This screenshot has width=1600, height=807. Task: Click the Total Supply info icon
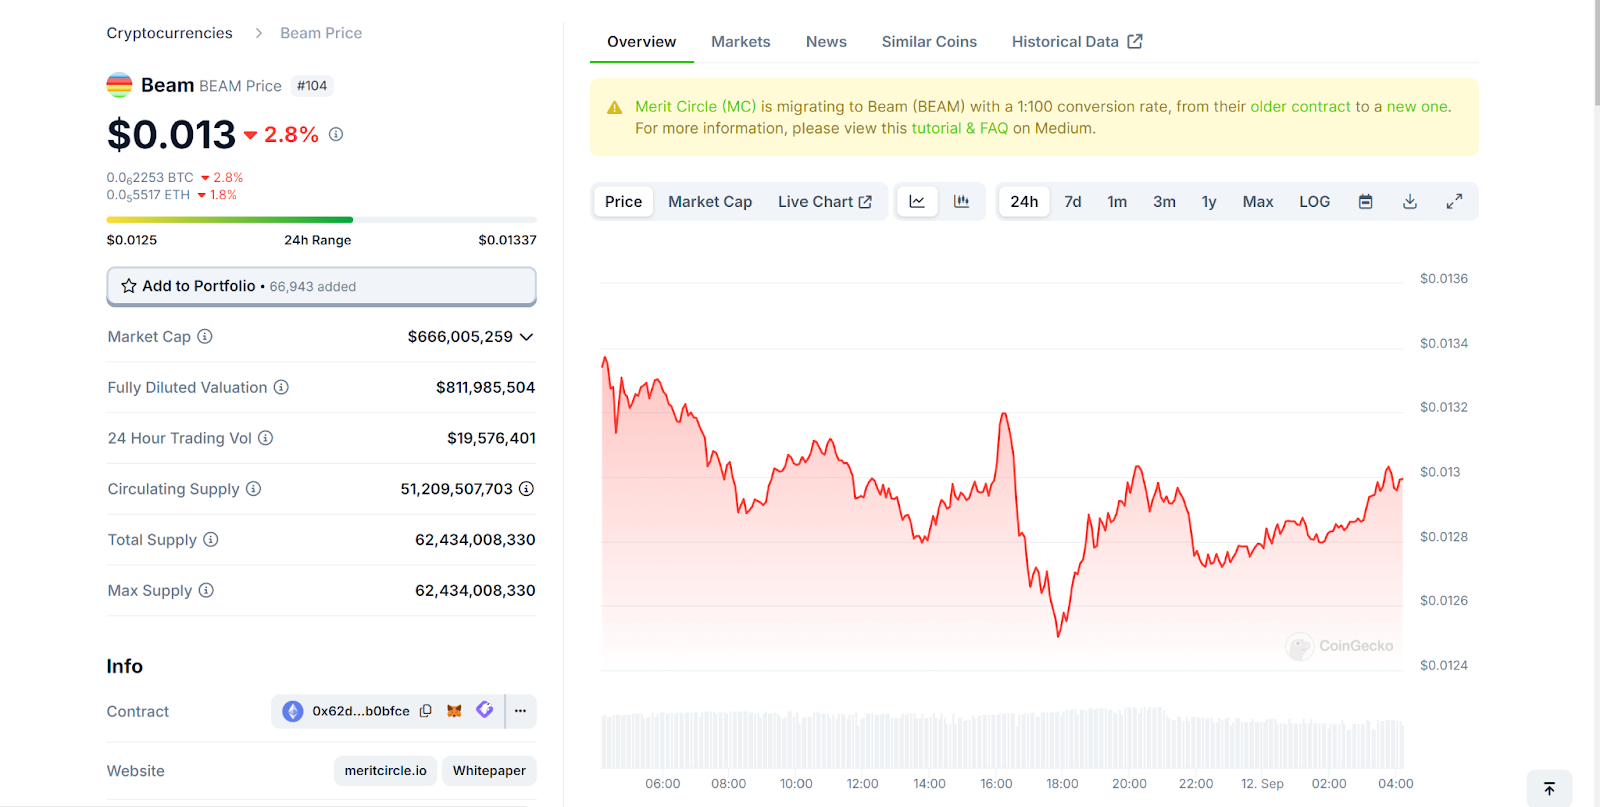click(211, 539)
